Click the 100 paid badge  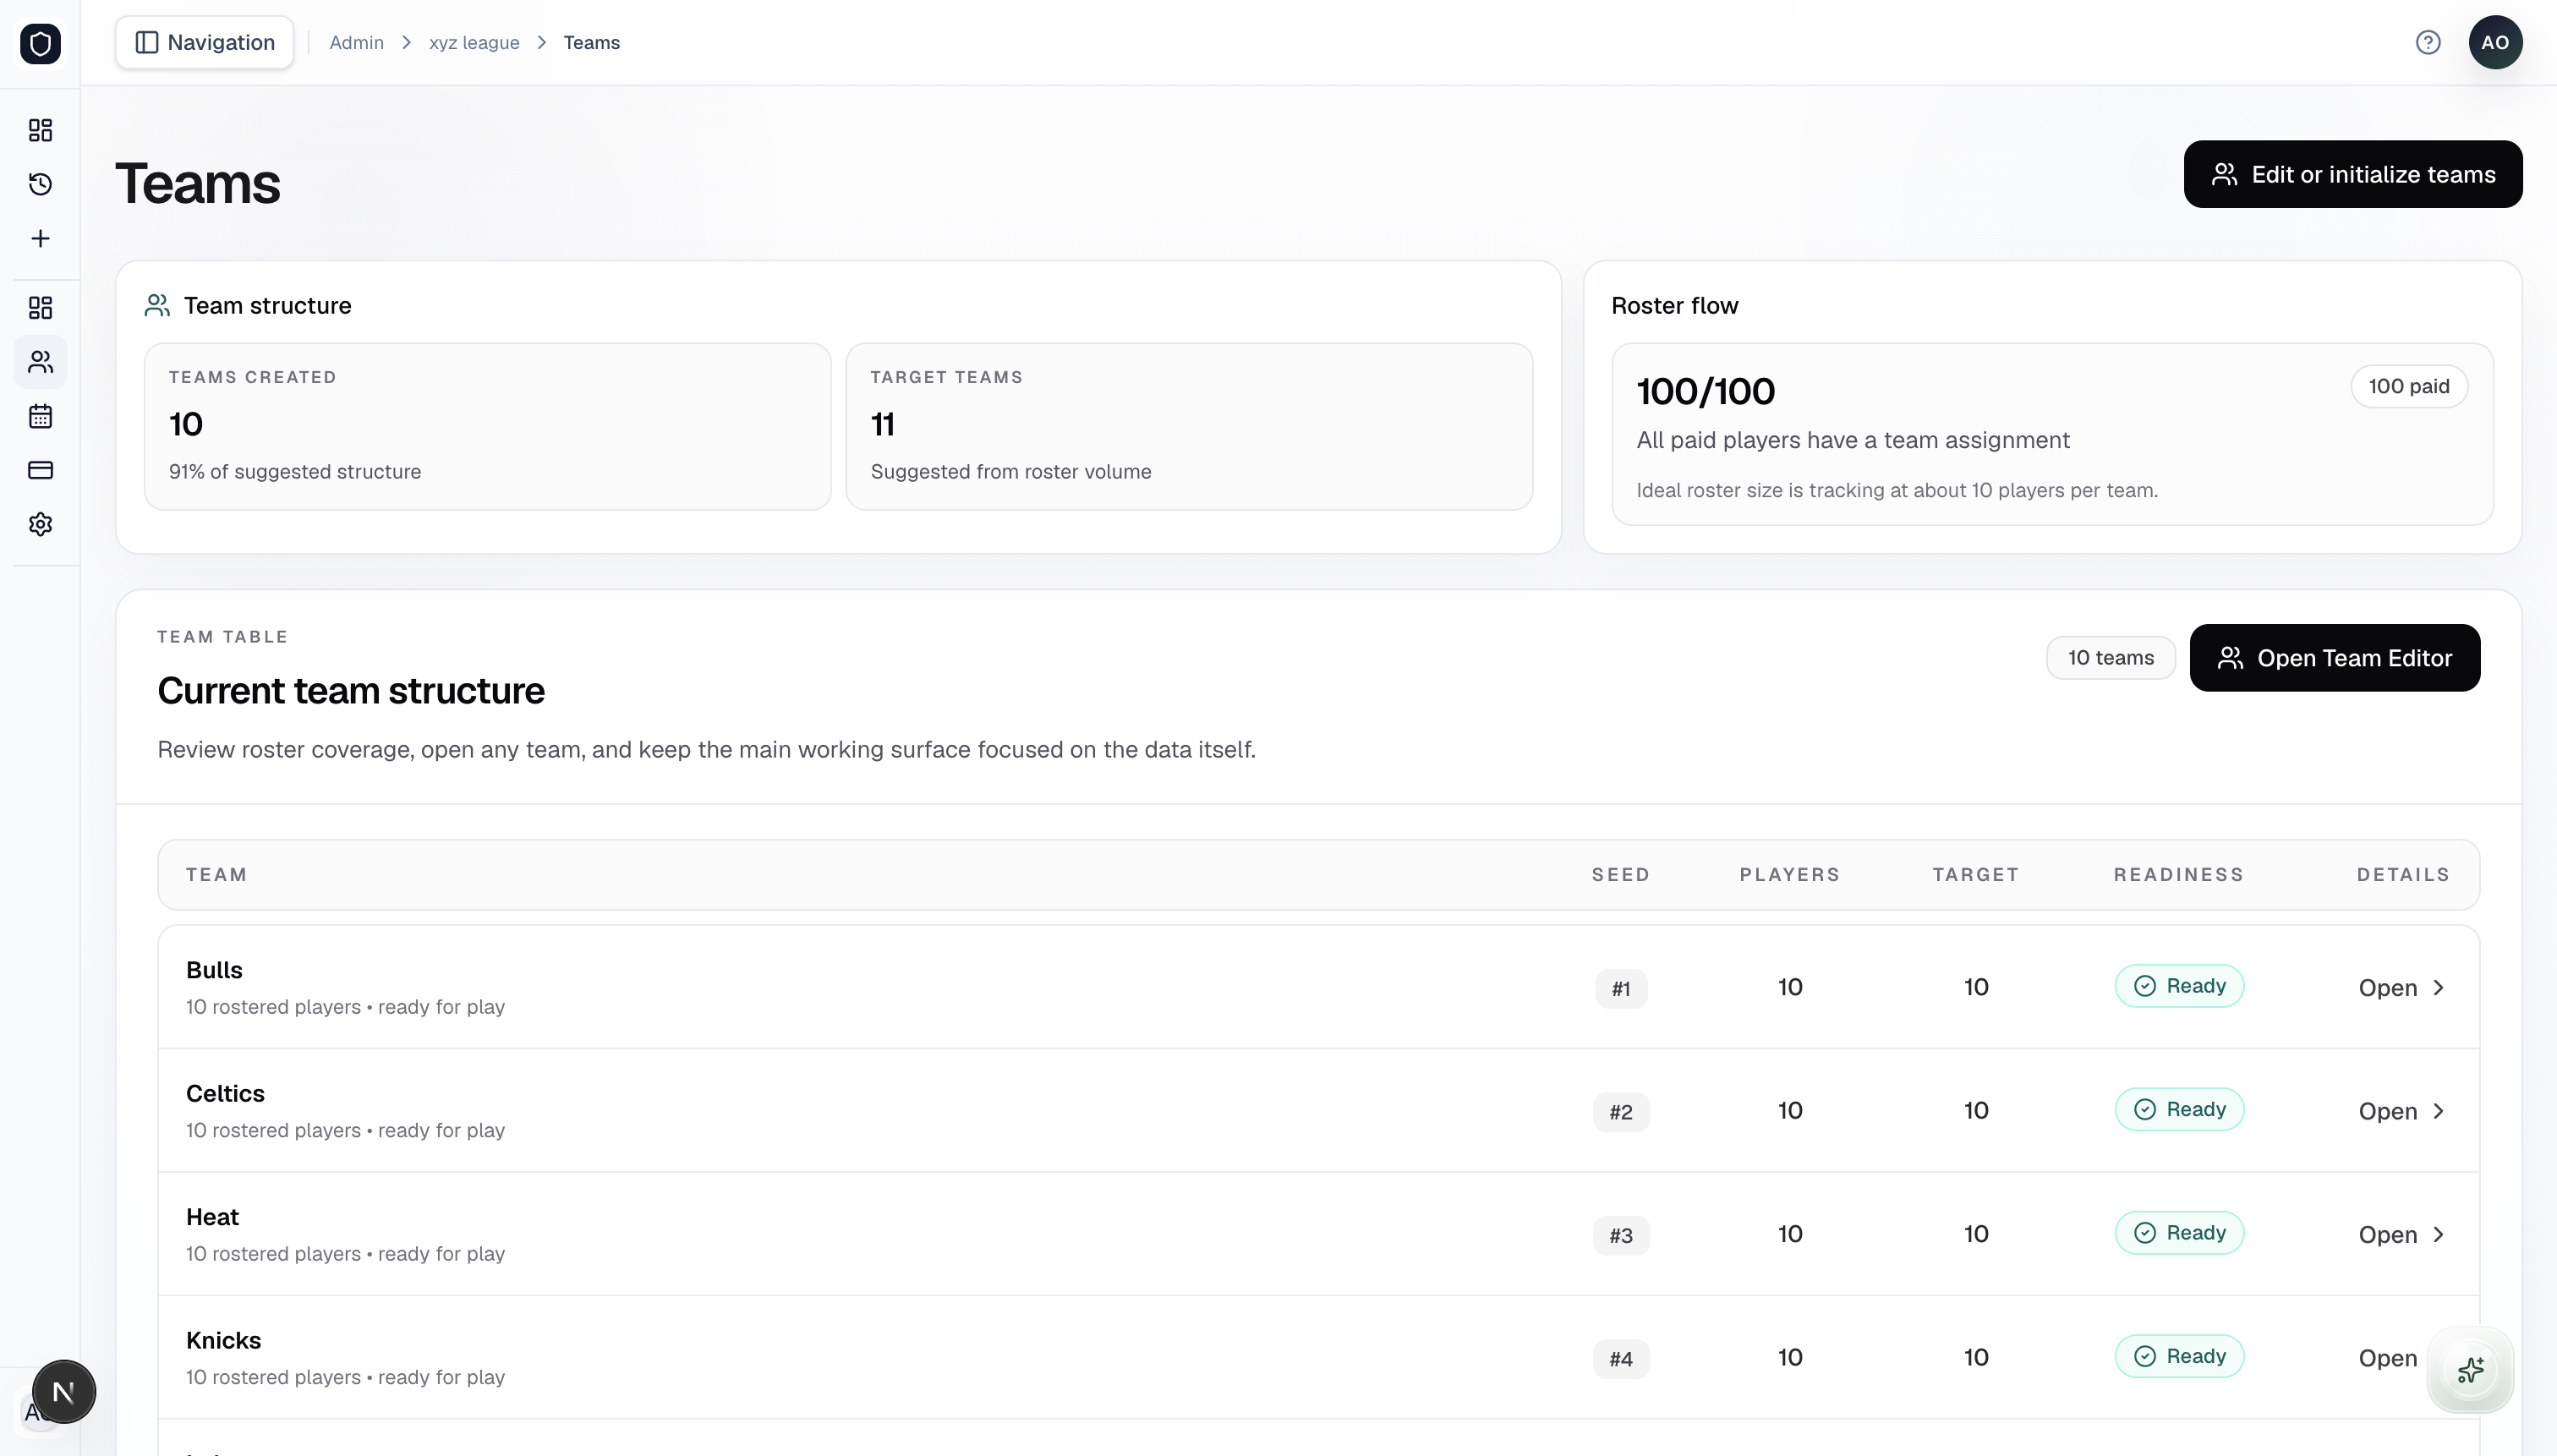click(x=2408, y=386)
